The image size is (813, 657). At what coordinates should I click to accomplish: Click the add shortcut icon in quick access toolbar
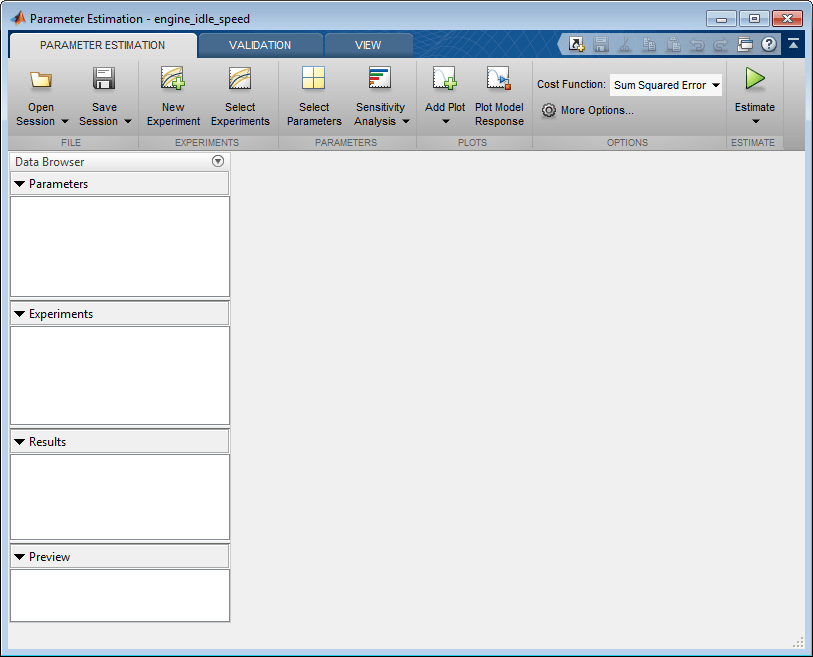pyautogui.click(x=576, y=45)
